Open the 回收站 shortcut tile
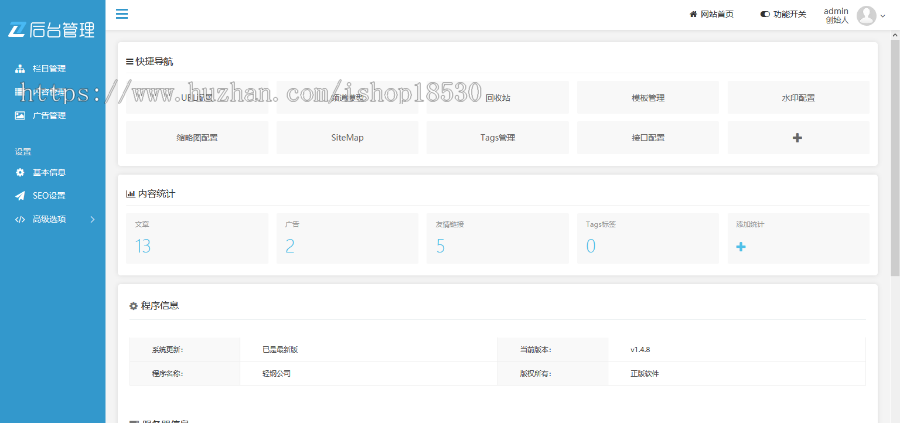Viewport: 900px width, 423px height. (498, 98)
